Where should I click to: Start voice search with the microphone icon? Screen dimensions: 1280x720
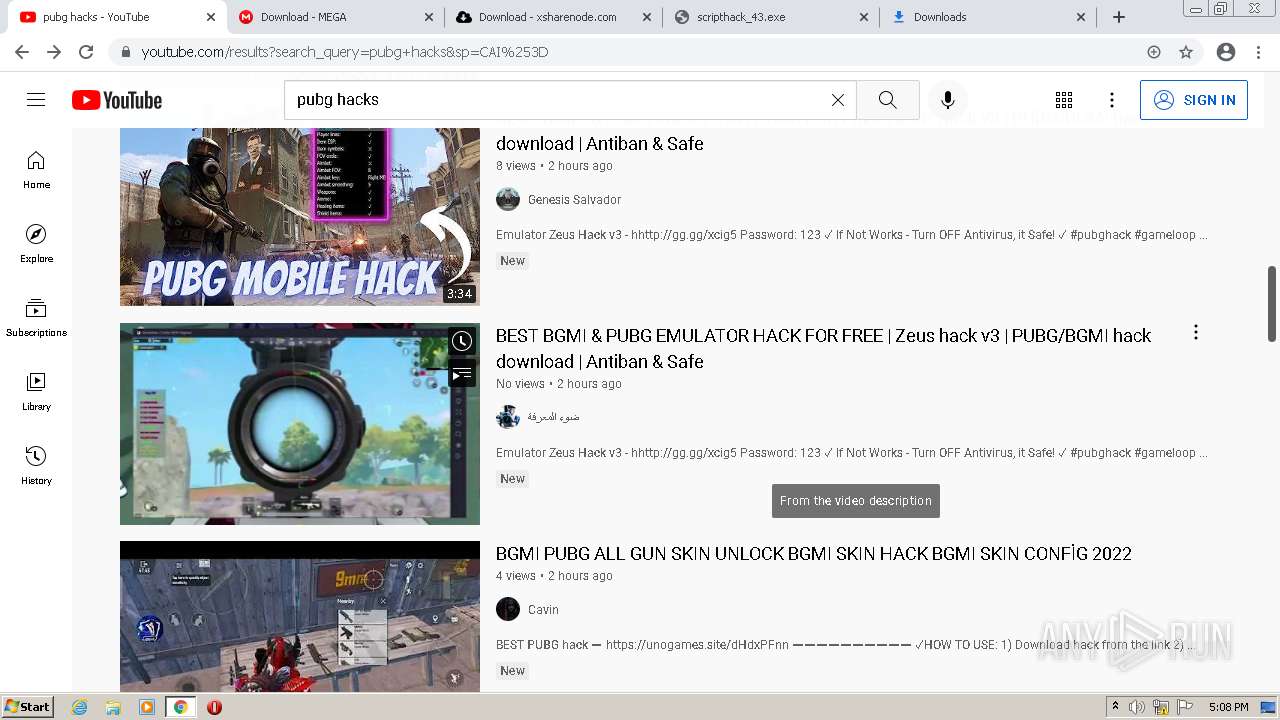click(x=948, y=100)
